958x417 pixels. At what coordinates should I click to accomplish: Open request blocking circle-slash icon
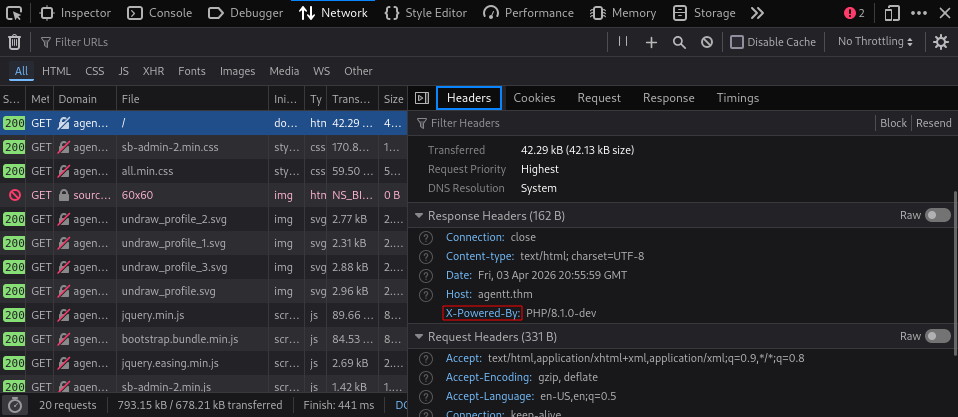(706, 42)
